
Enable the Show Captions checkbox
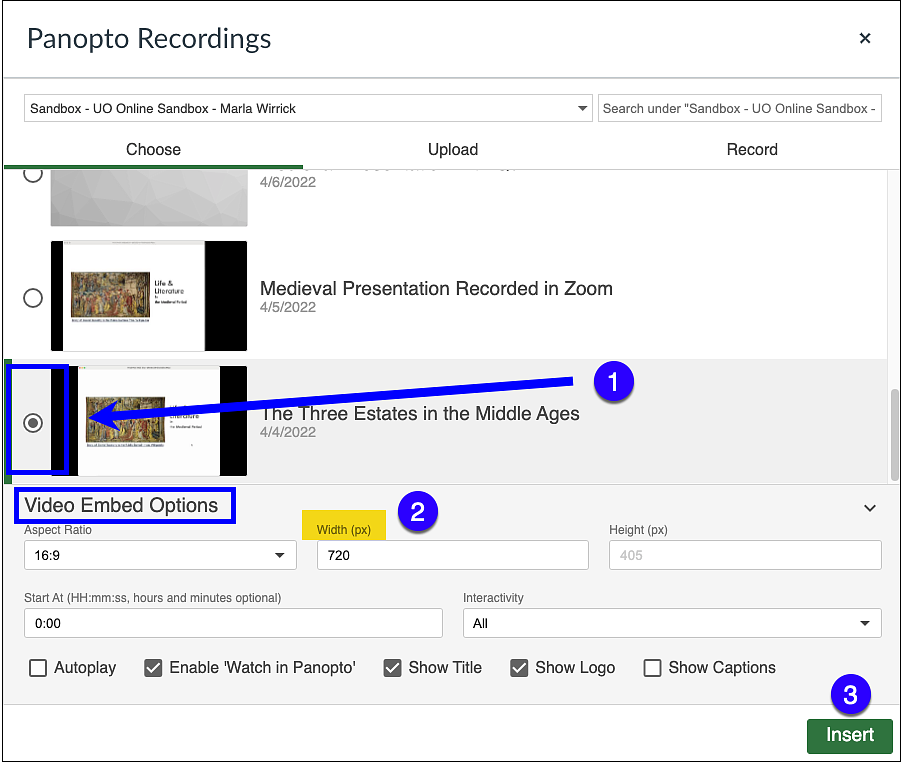click(652, 668)
